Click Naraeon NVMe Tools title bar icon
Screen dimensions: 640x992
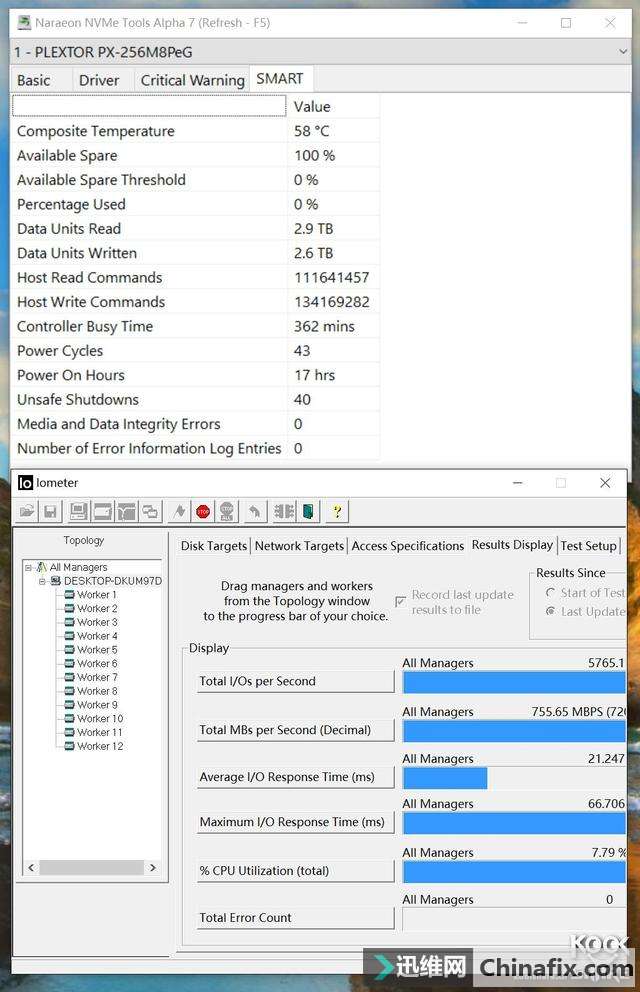point(24,23)
